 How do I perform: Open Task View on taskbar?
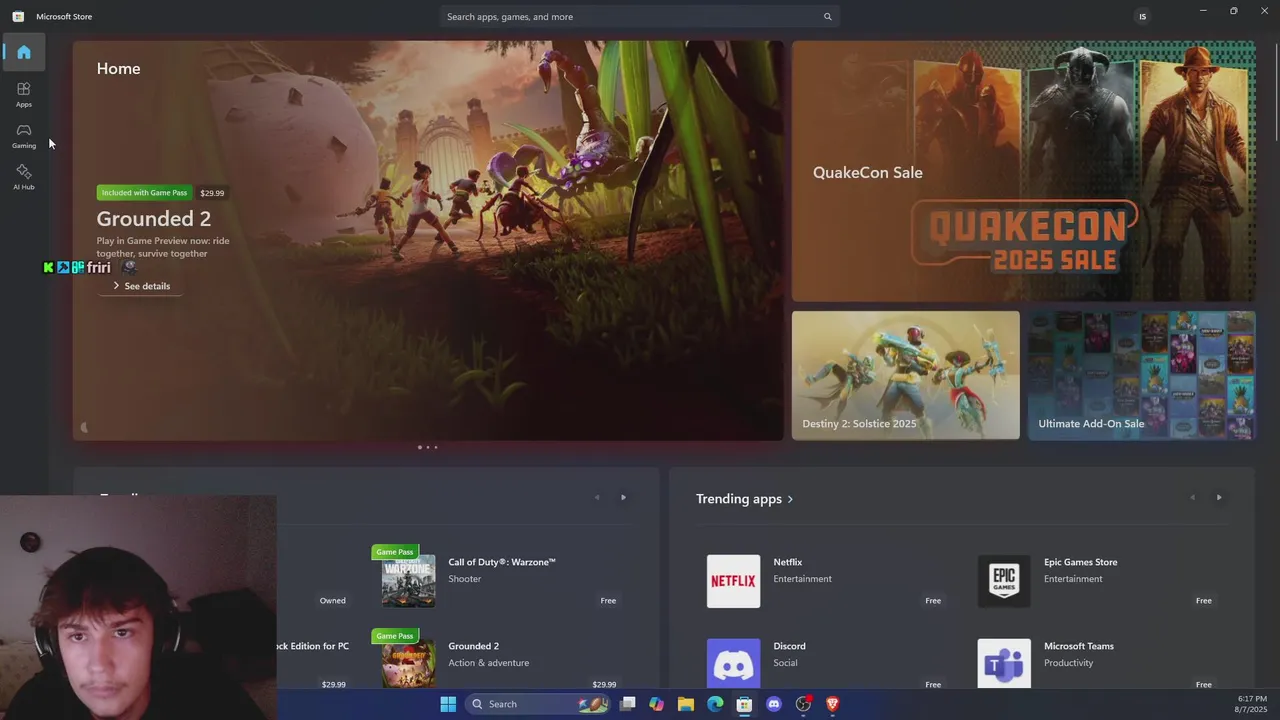[627, 704]
